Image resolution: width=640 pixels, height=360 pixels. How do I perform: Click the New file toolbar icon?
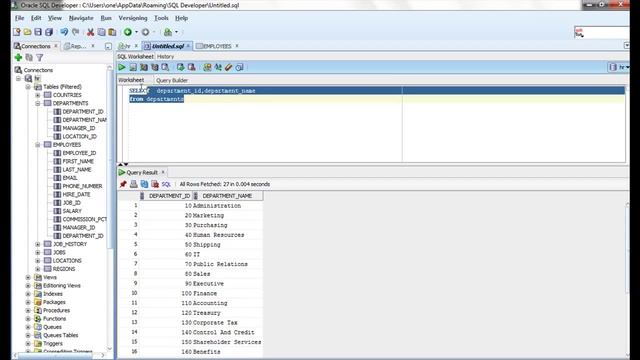tap(17, 32)
